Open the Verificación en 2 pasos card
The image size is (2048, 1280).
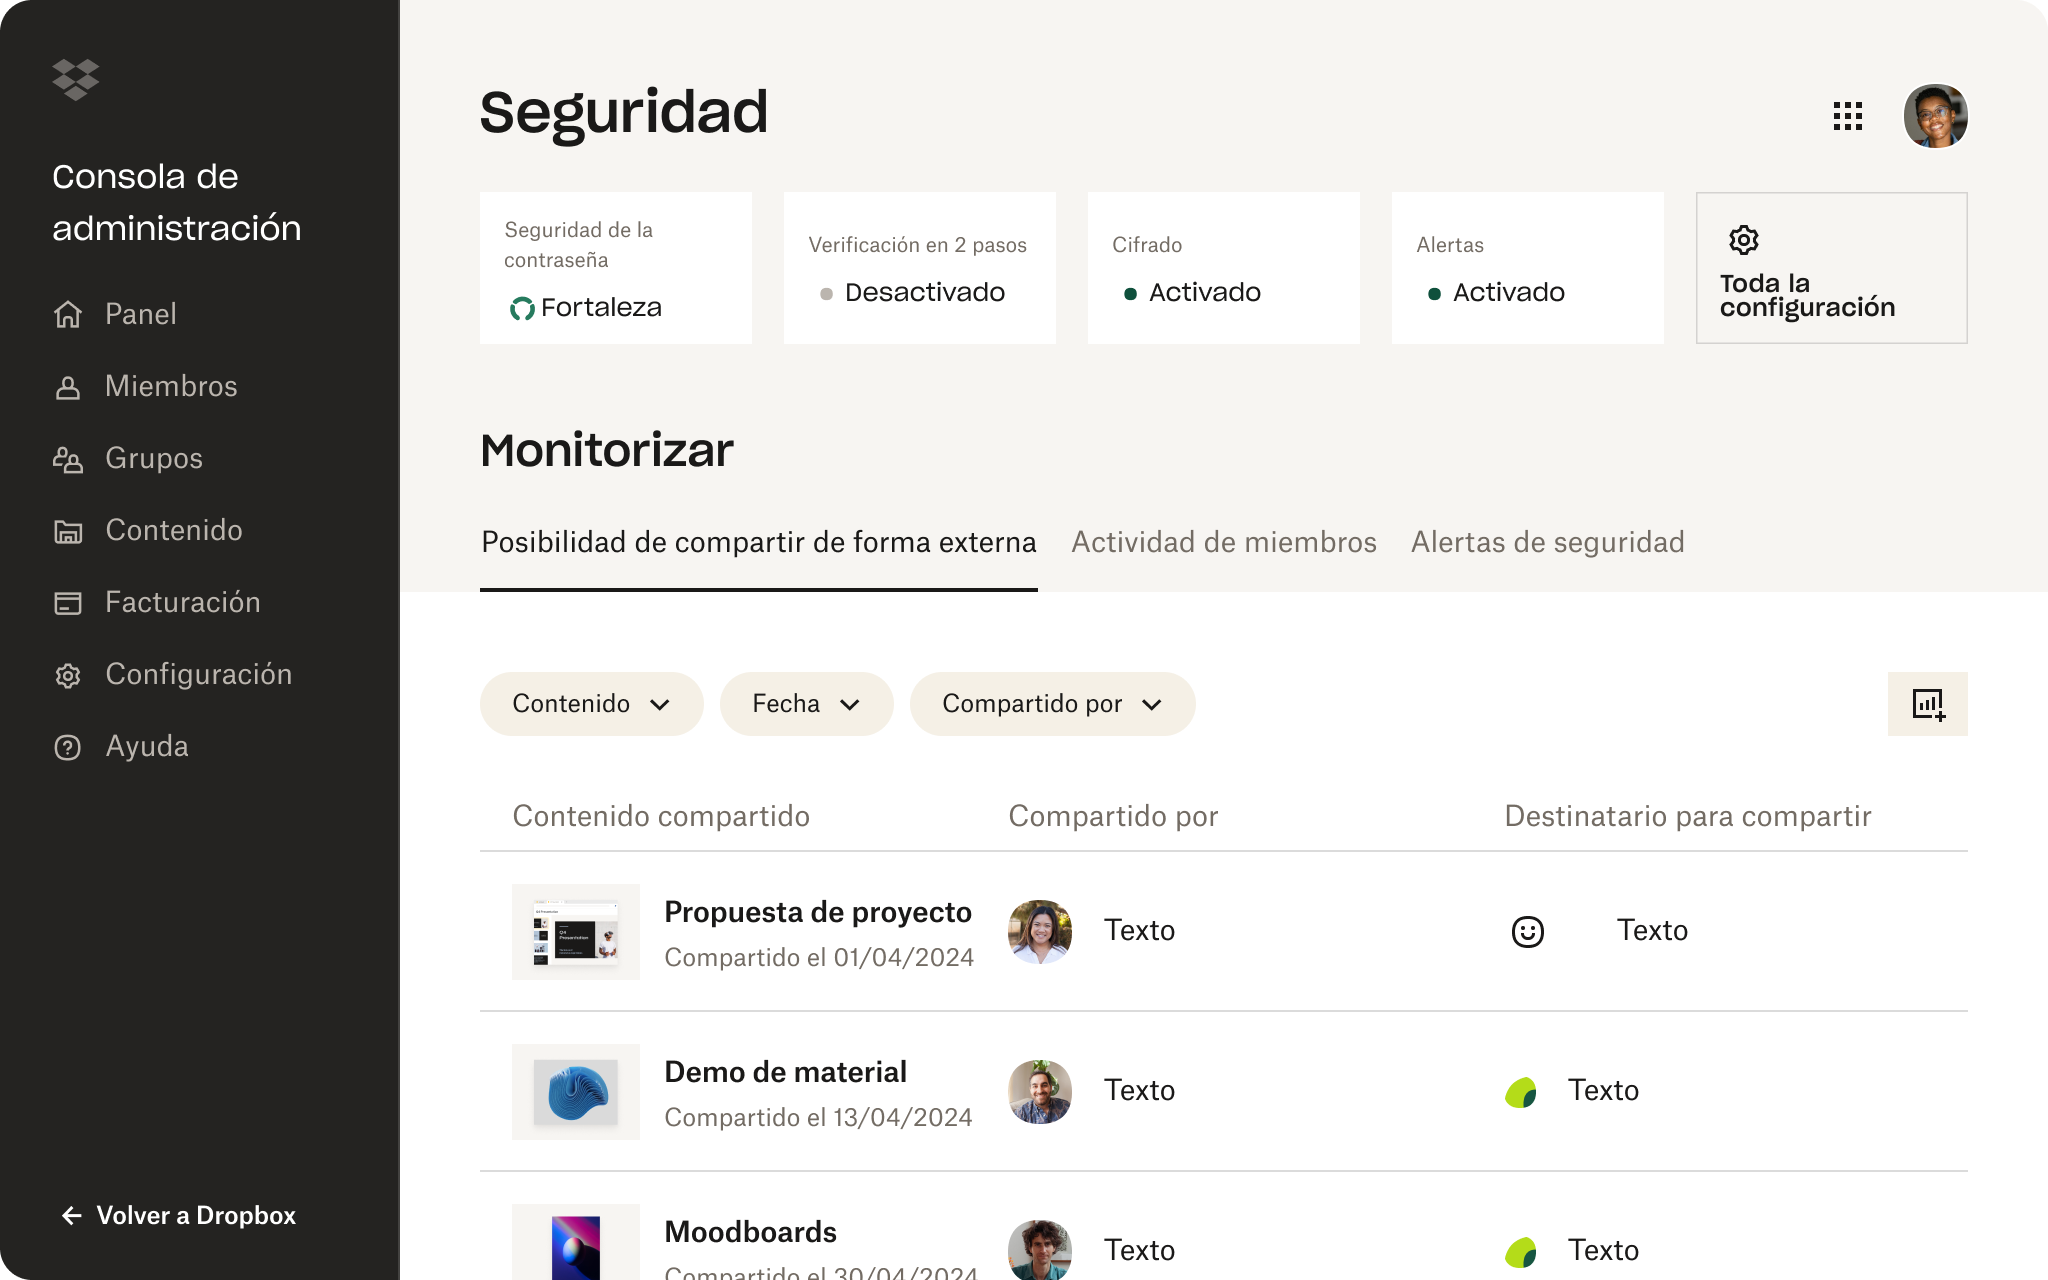point(920,268)
